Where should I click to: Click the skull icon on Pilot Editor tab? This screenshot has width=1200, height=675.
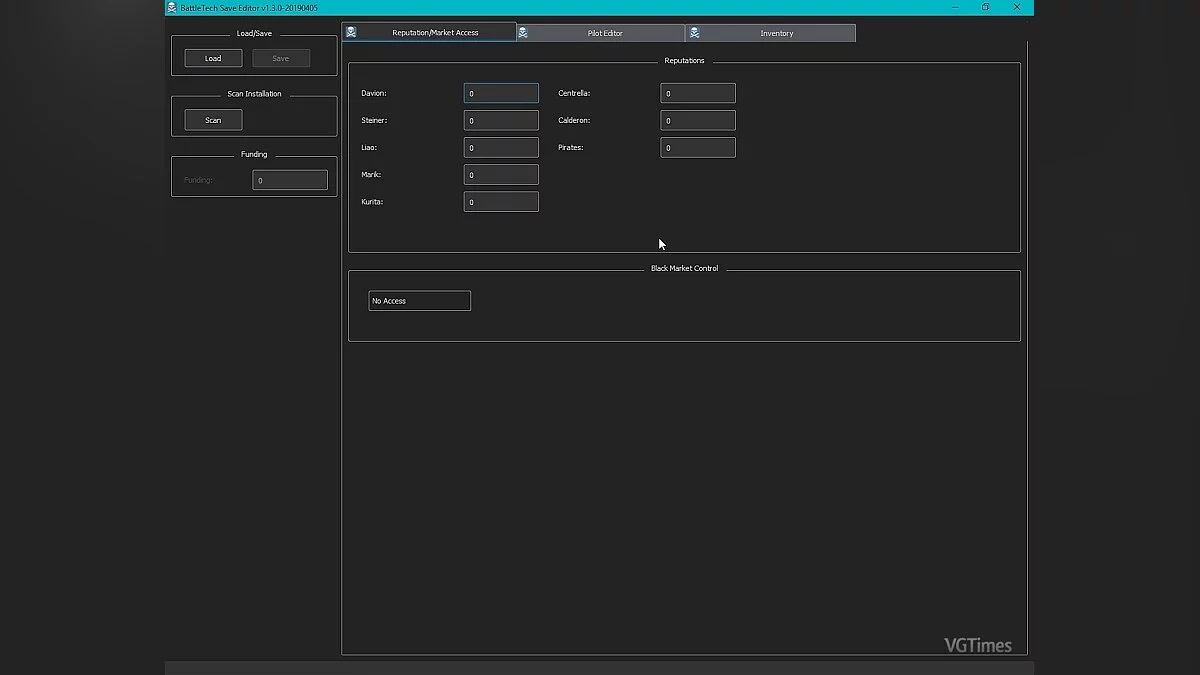pyautogui.click(x=523, y=33)
